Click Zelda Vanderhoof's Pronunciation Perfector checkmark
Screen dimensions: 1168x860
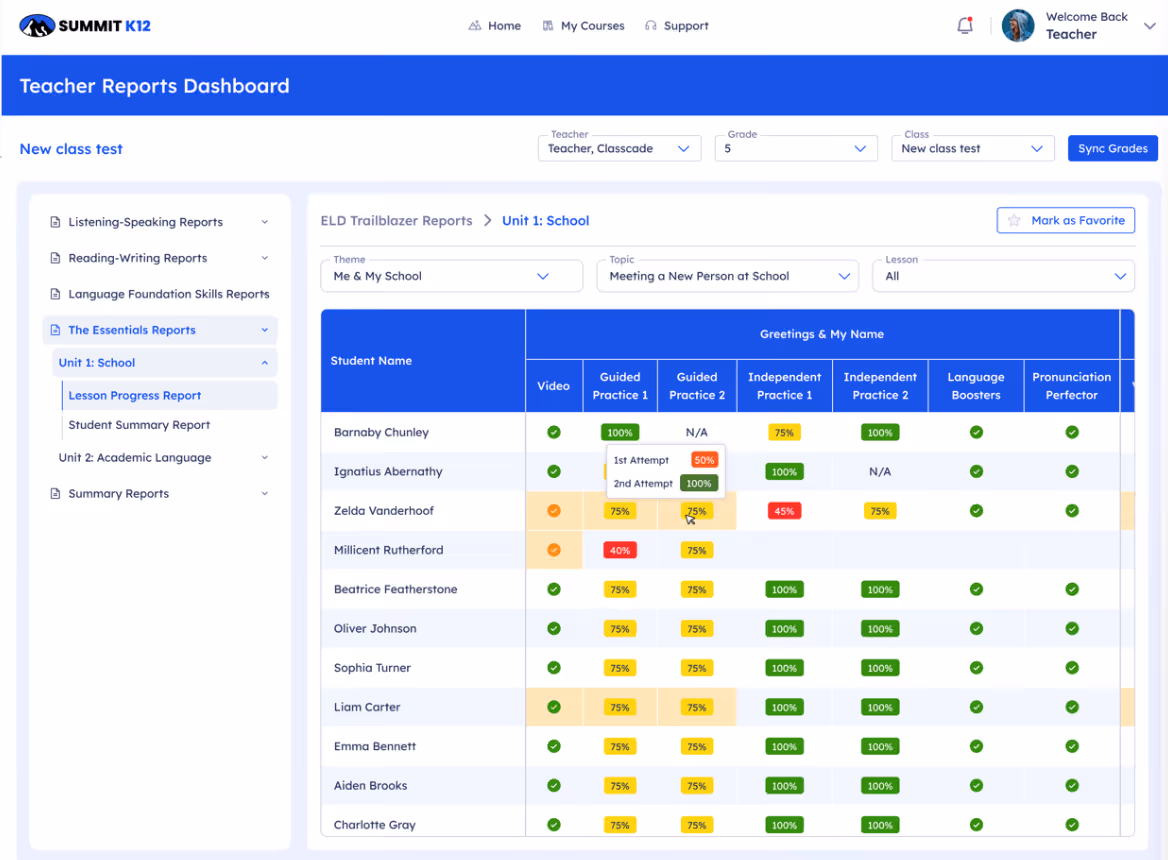(x=1072, y=511)
